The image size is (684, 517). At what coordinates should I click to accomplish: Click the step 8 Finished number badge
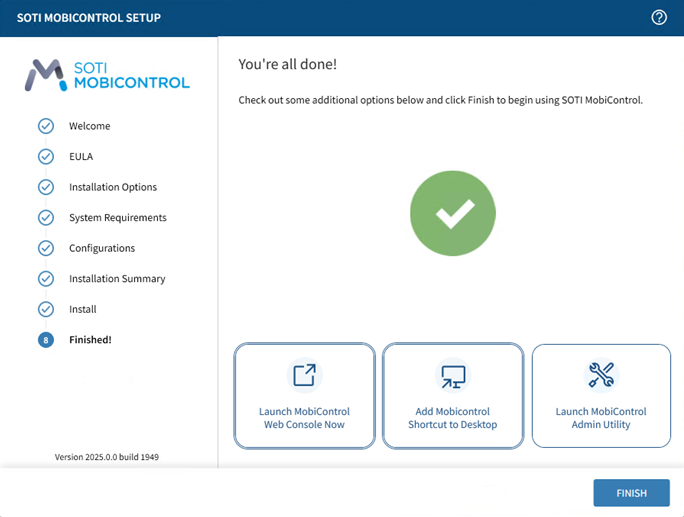pyautogui.click(x=45, y=340)
